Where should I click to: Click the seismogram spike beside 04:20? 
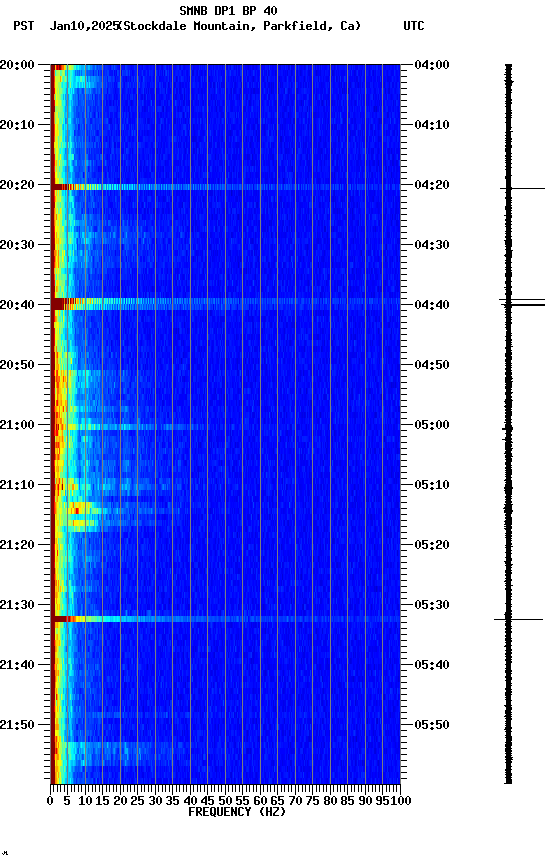click(522, 188)
